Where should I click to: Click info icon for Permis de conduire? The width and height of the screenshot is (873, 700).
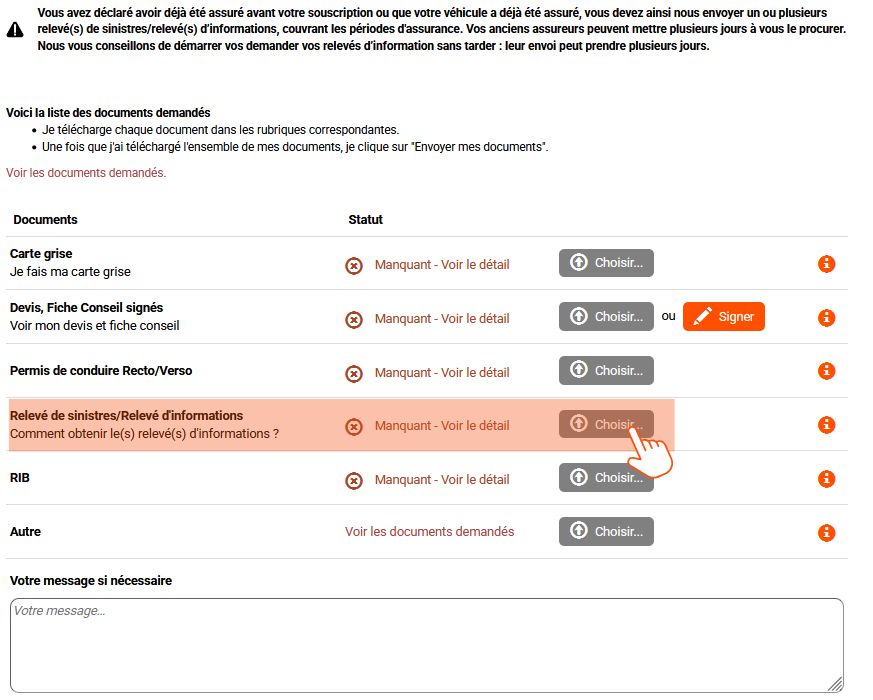(826, 371)
